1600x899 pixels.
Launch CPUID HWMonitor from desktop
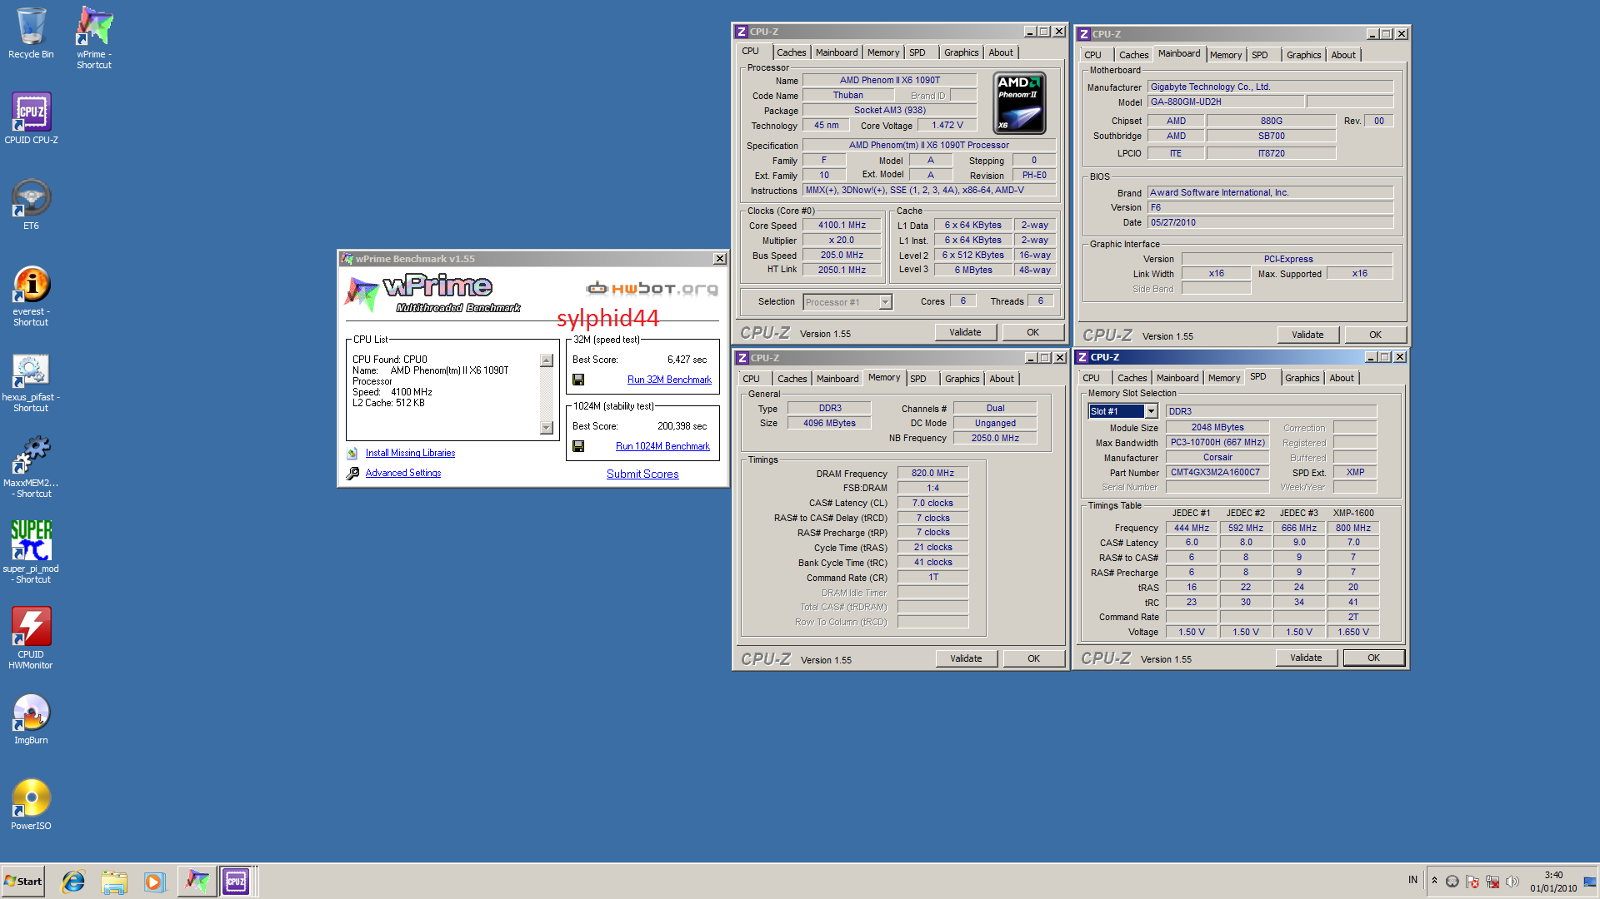[x=31, y=637]
